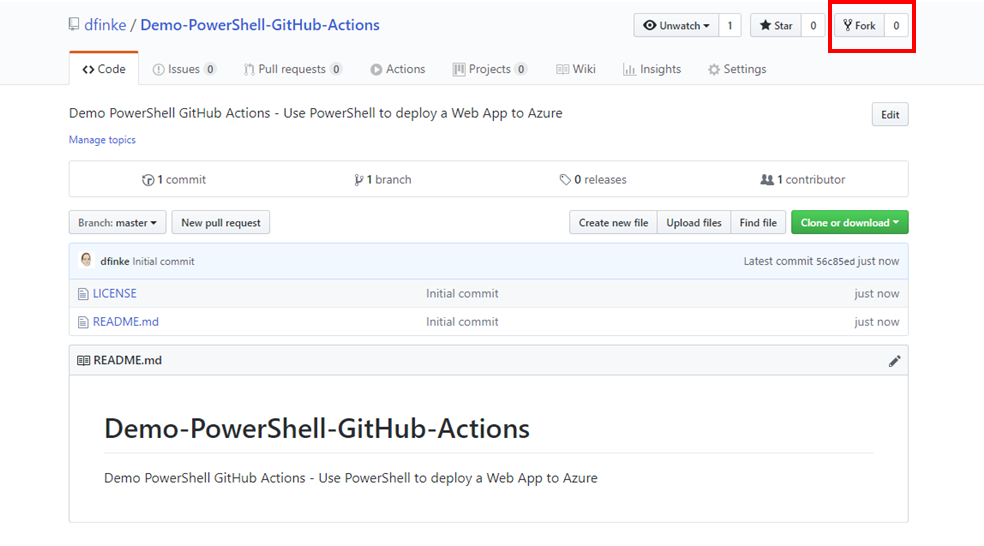The image size is (984, 546).
Task: Expand the Clone or download dropdown
Action: (850, 223)
